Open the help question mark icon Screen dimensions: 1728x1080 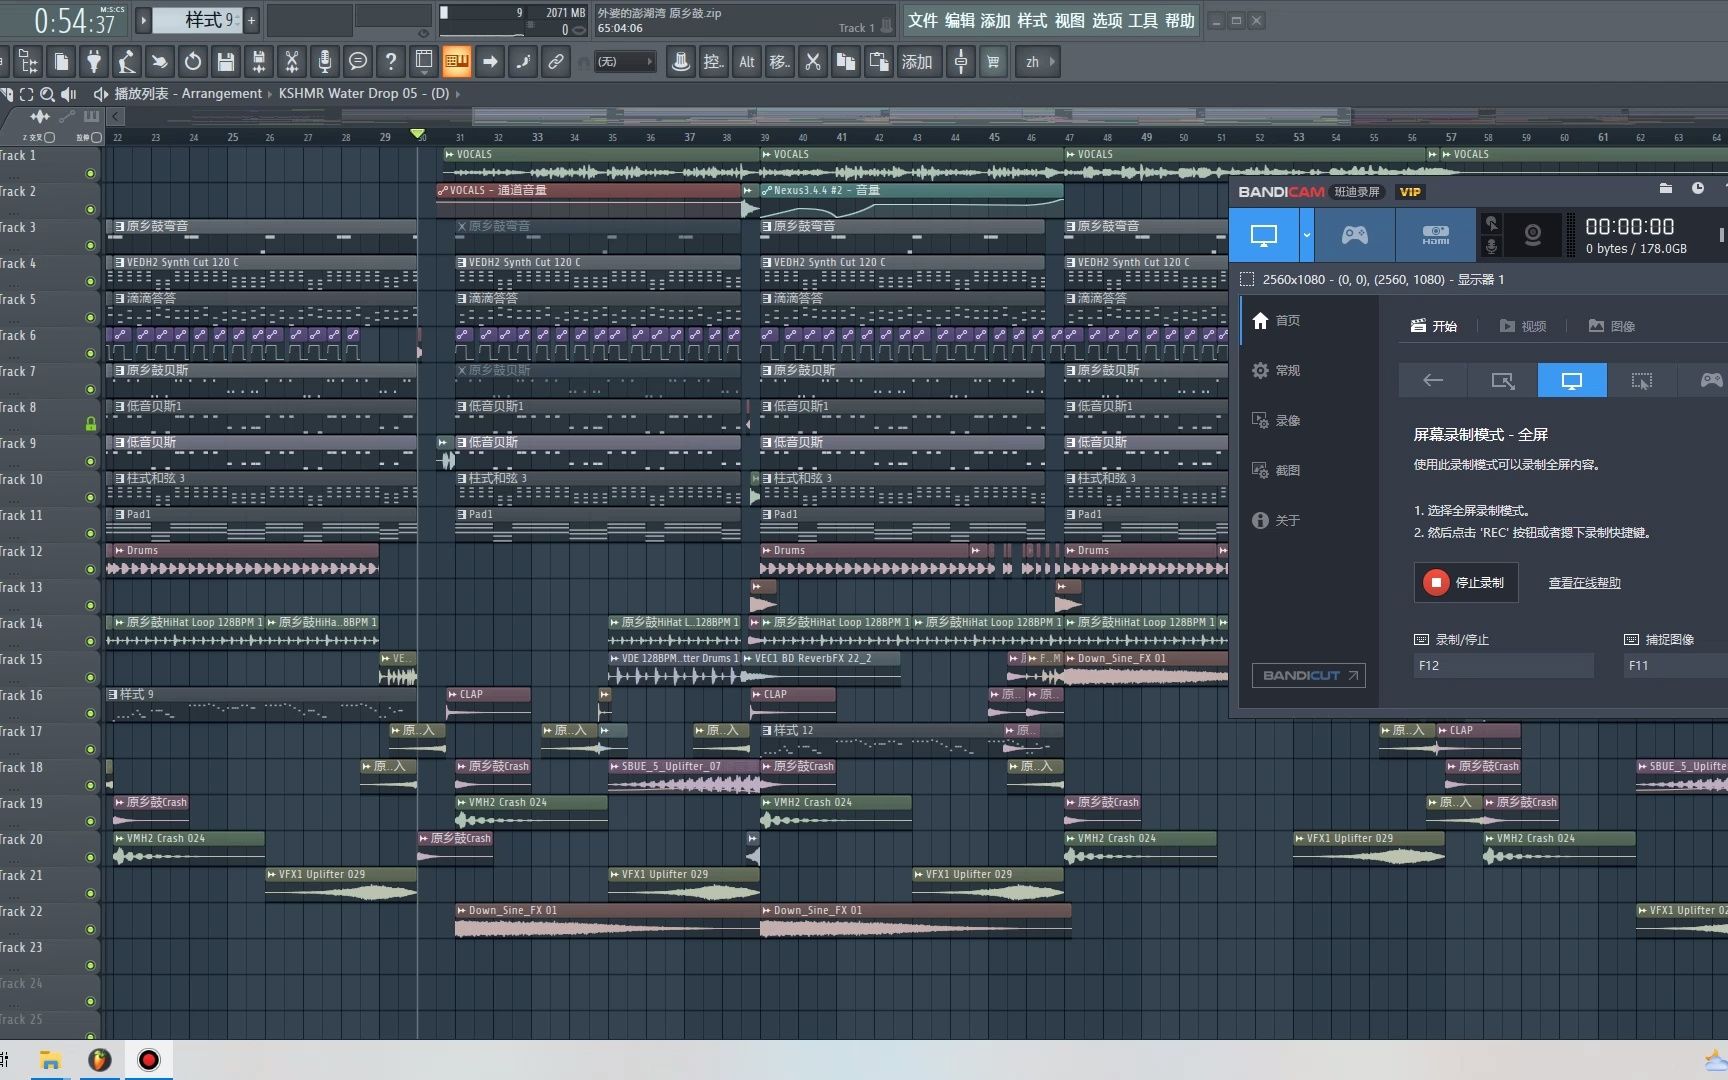[x=390, y=62]
